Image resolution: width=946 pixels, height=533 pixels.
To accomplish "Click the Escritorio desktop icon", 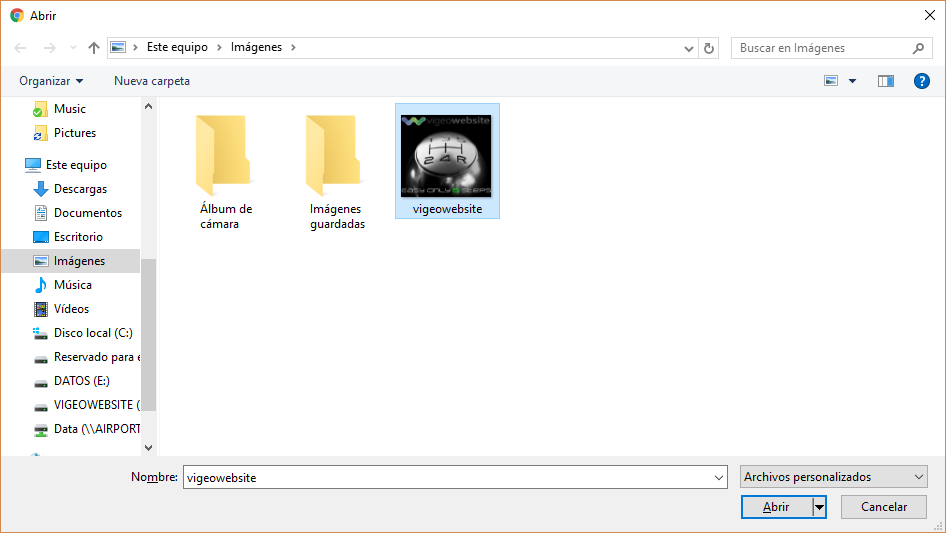I will tap(40, 237).
